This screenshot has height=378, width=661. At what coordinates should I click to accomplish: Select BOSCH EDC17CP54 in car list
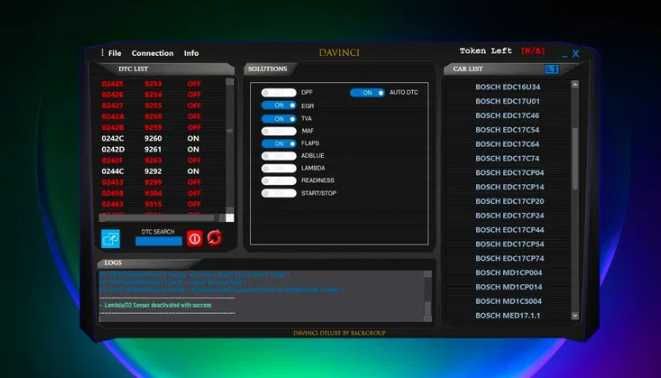pos(510,244)
